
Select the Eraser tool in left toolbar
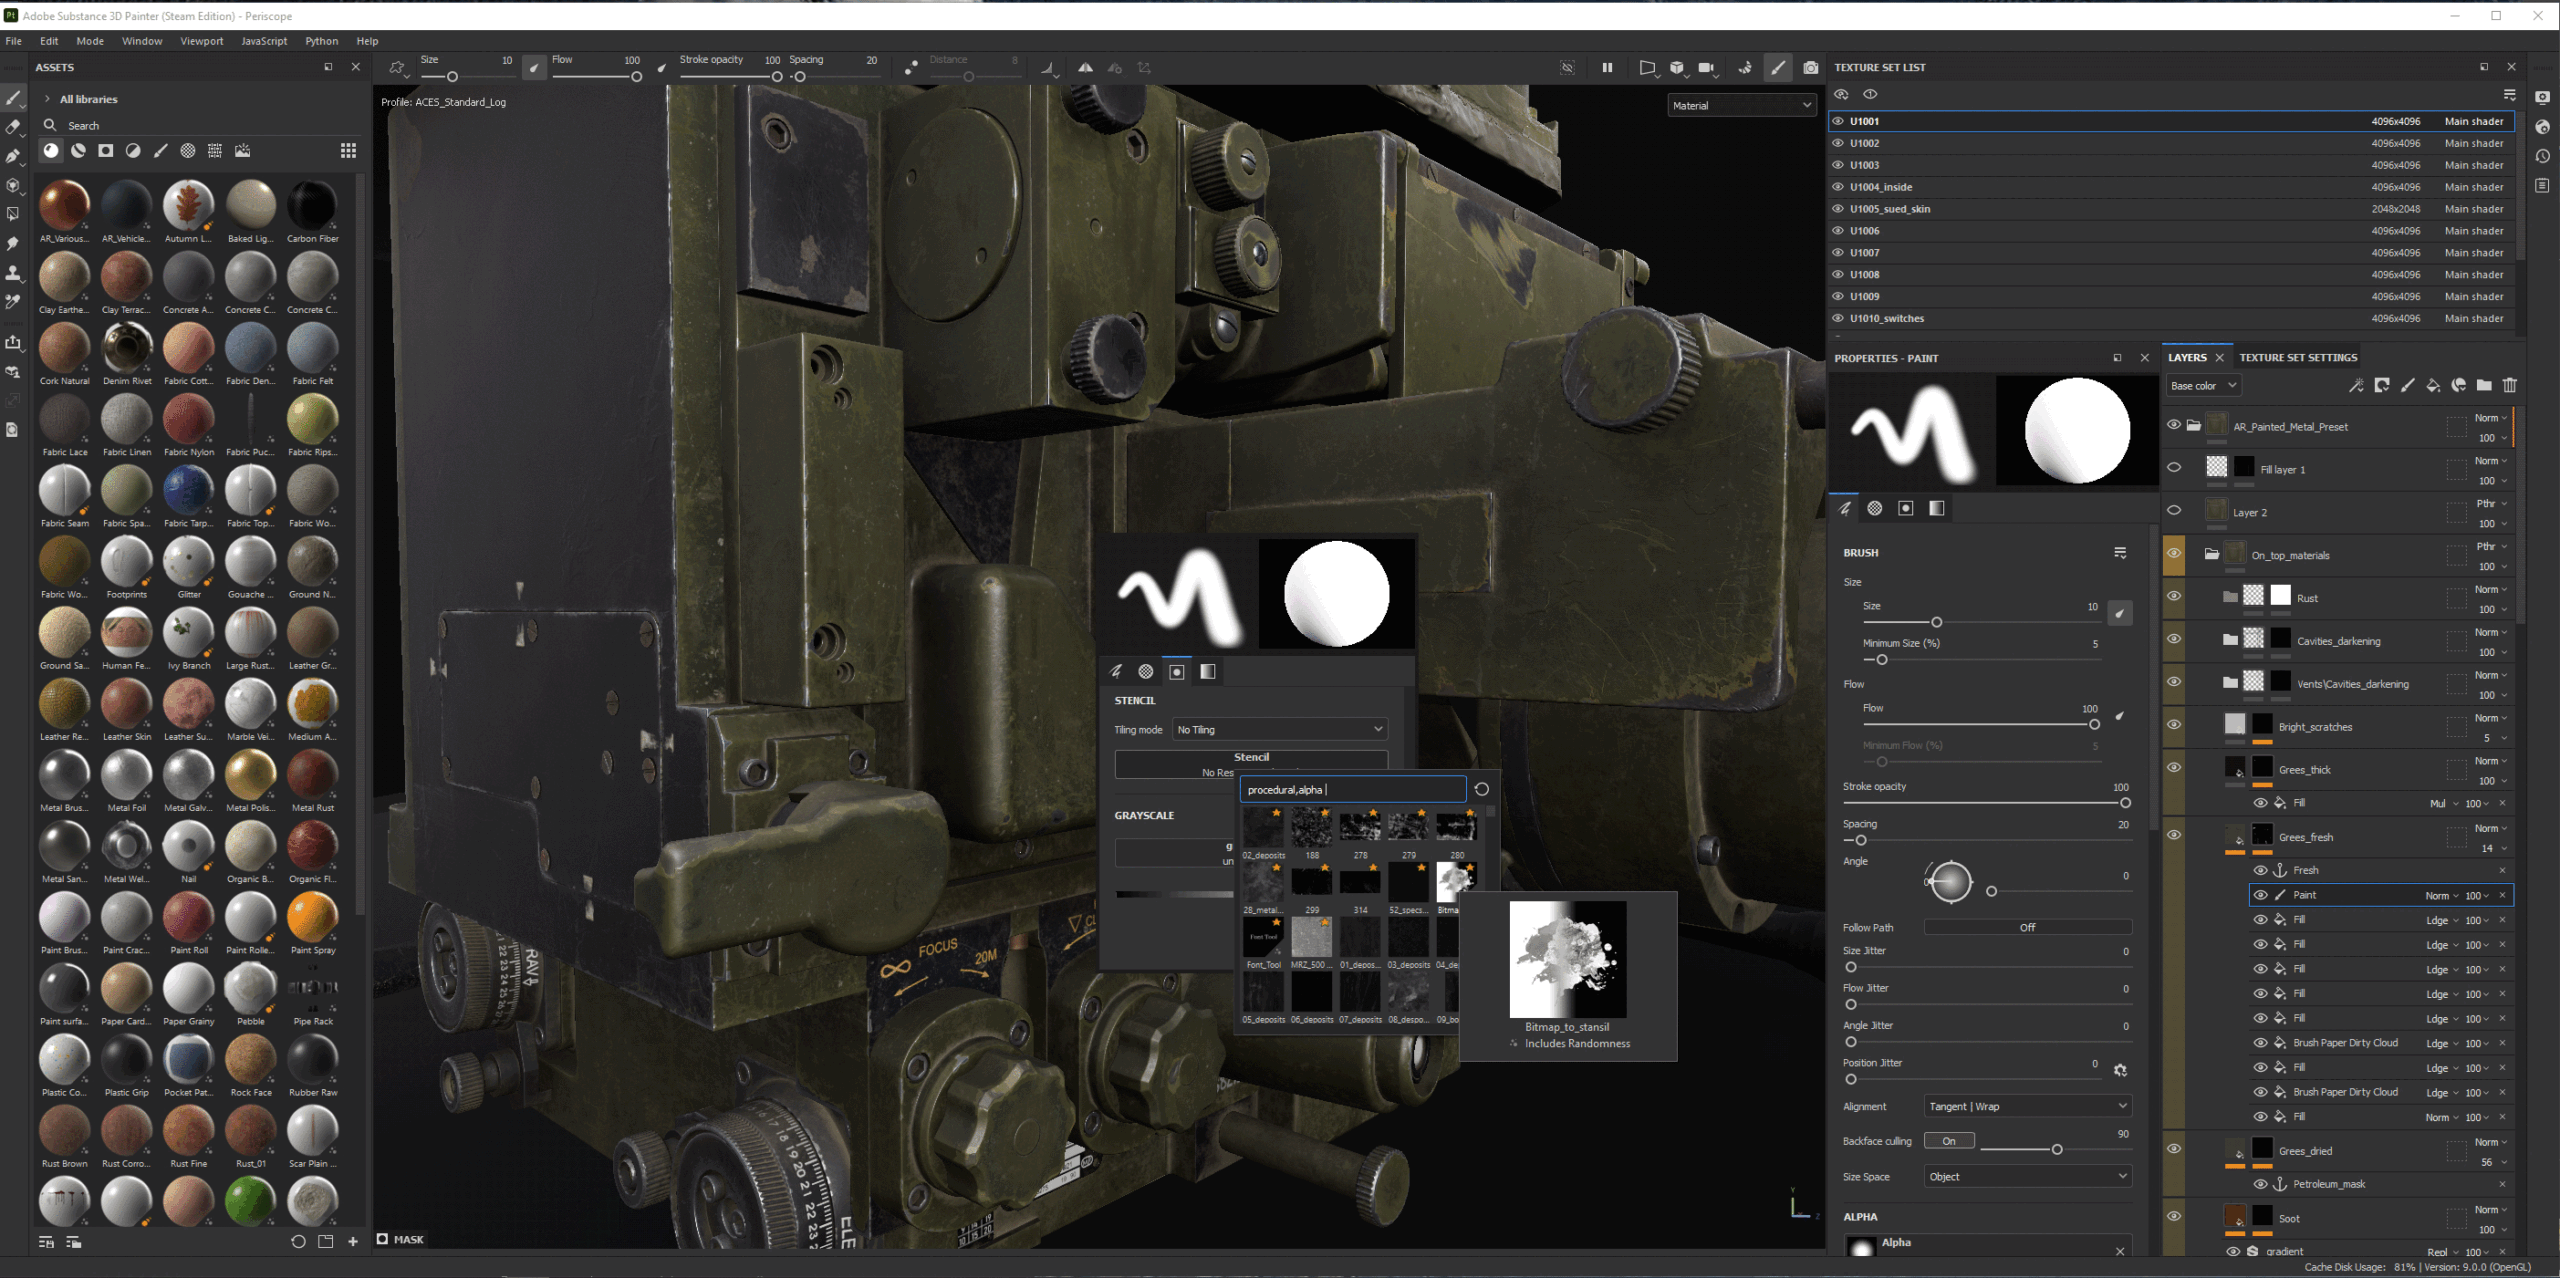pyautogui.click(x=13, y=127)
